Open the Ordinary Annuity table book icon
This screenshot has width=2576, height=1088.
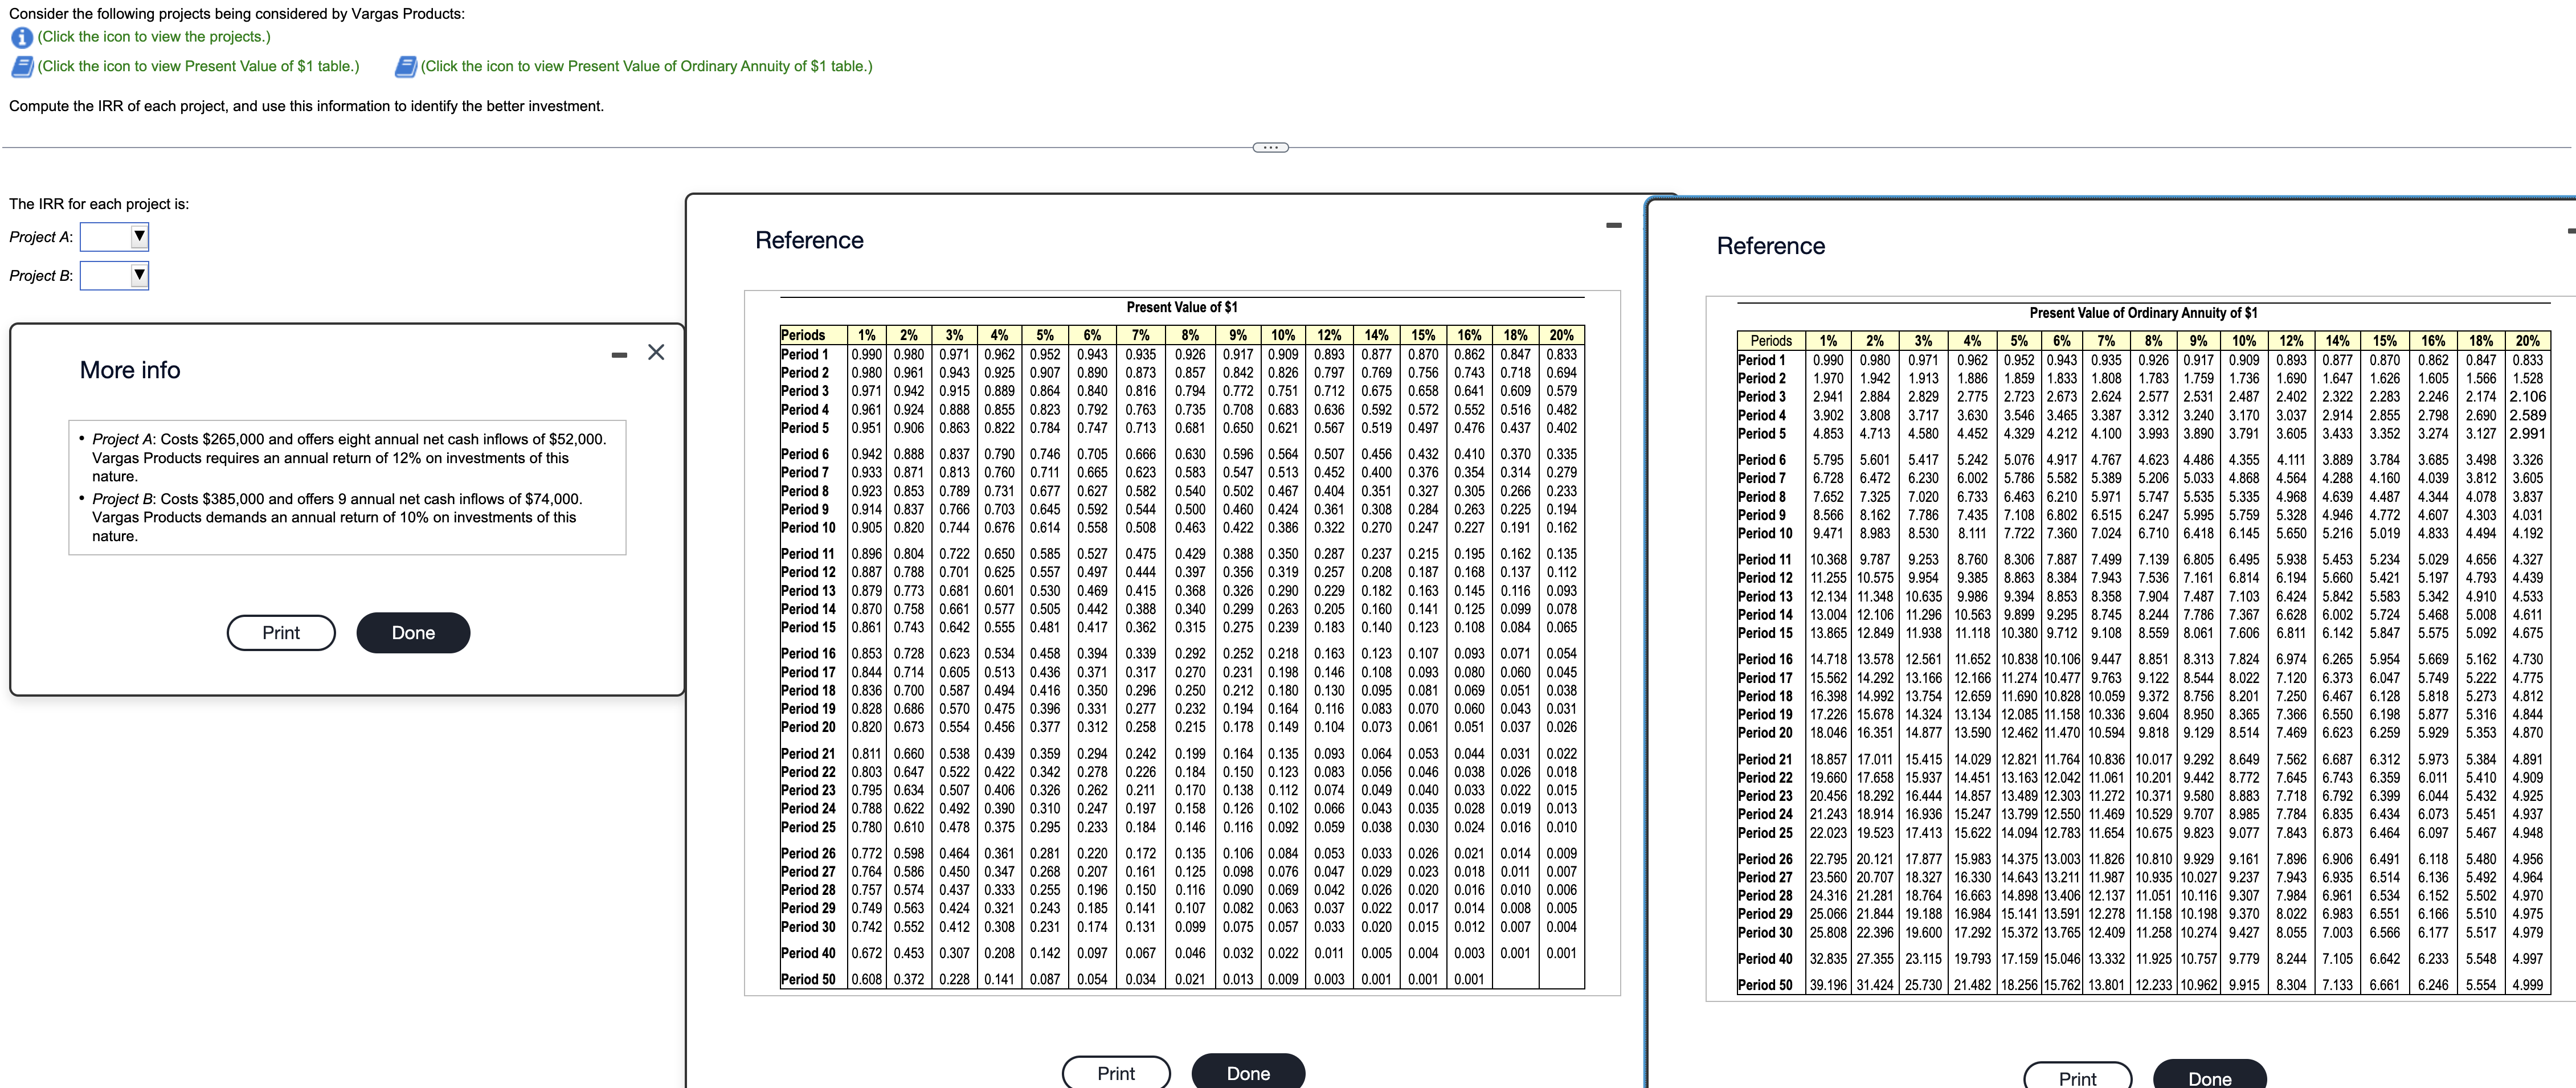coord(405,67)
